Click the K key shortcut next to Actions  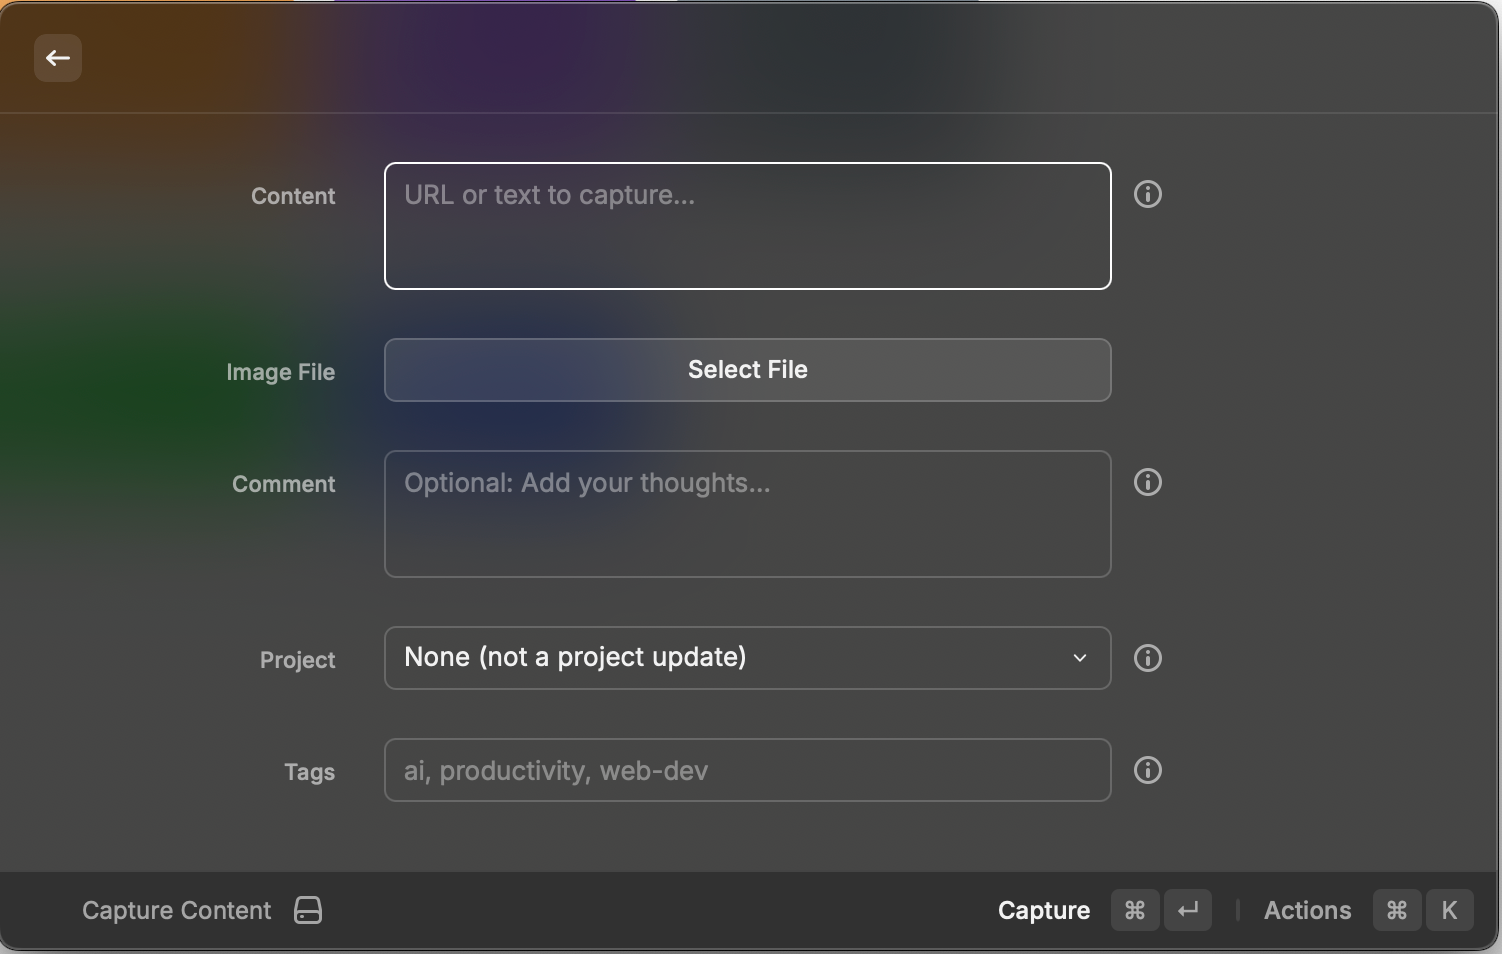pos(1449,910)
